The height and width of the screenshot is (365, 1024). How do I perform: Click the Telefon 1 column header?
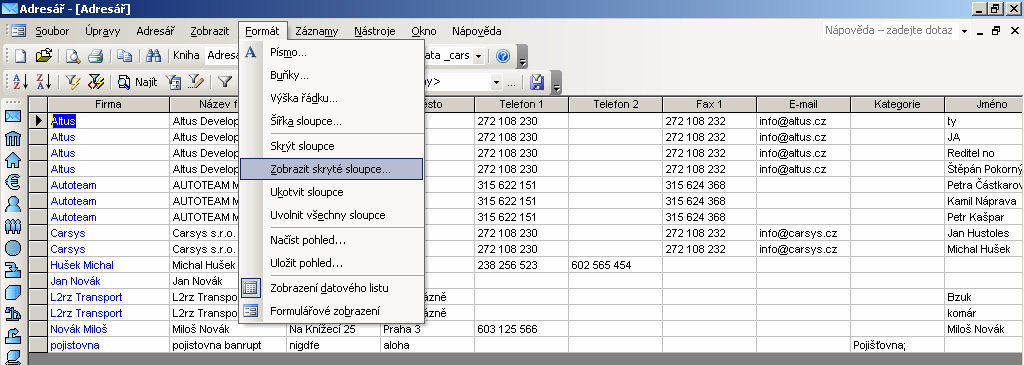(521, 104)
